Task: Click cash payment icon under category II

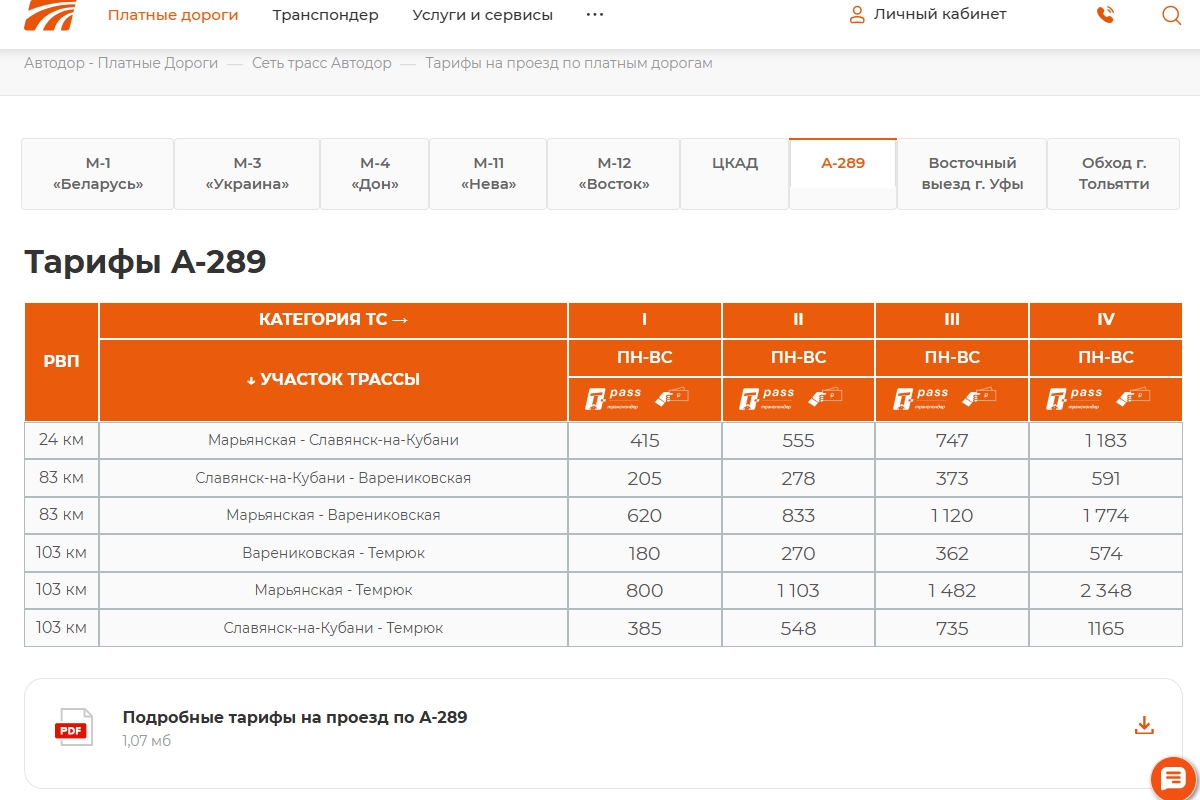Action: (x=826, y=397)
